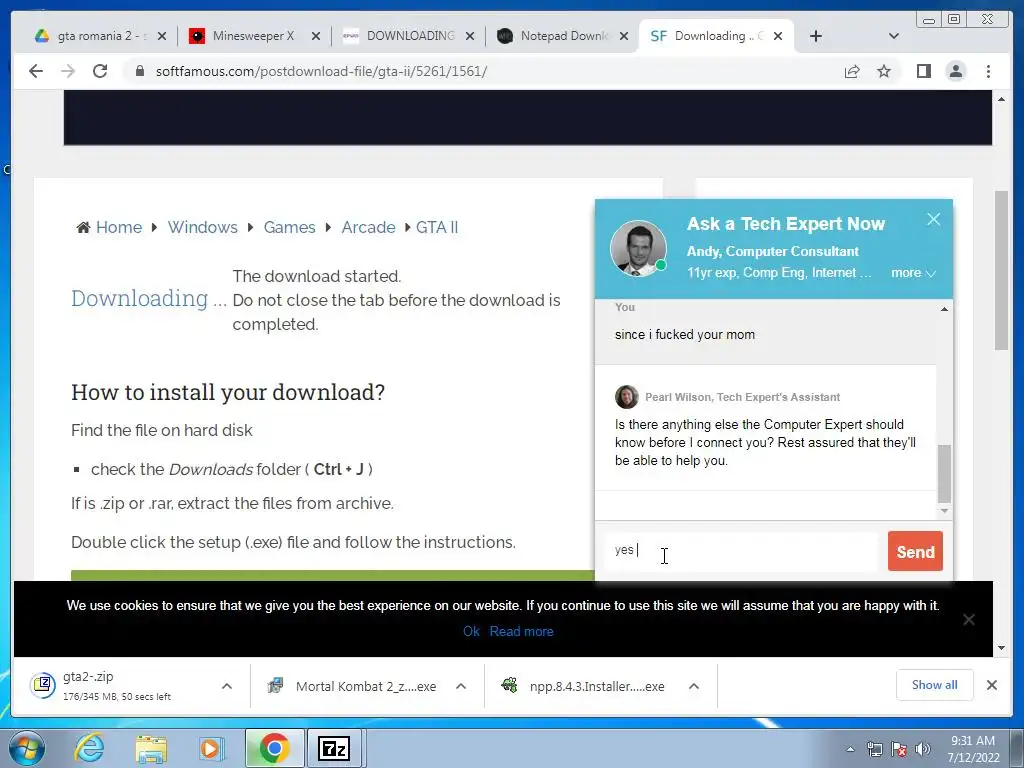Click the padlock site info icon
The height and width of the screenshot is (768, 1024).
point(140,71)
